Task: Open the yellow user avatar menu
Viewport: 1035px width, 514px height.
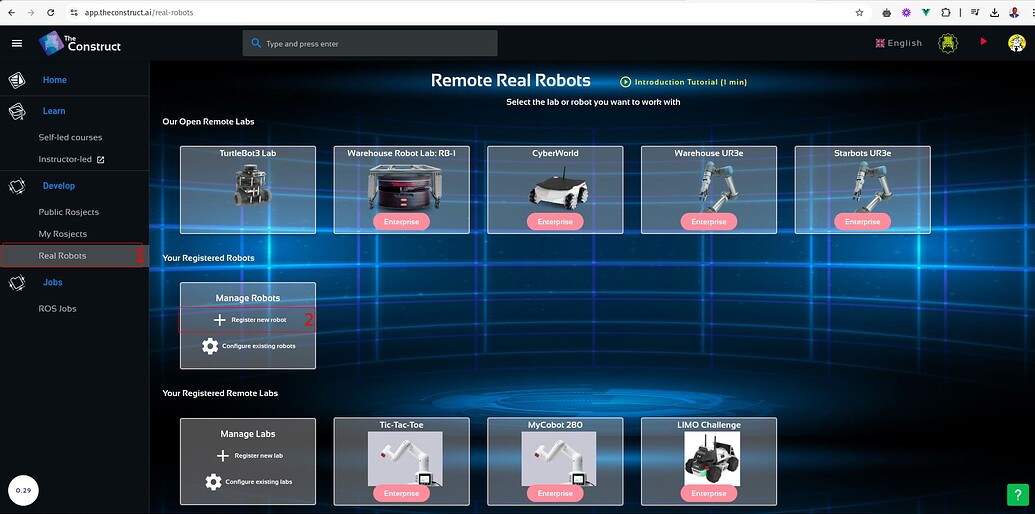Action: click(x=1017, y=44)
